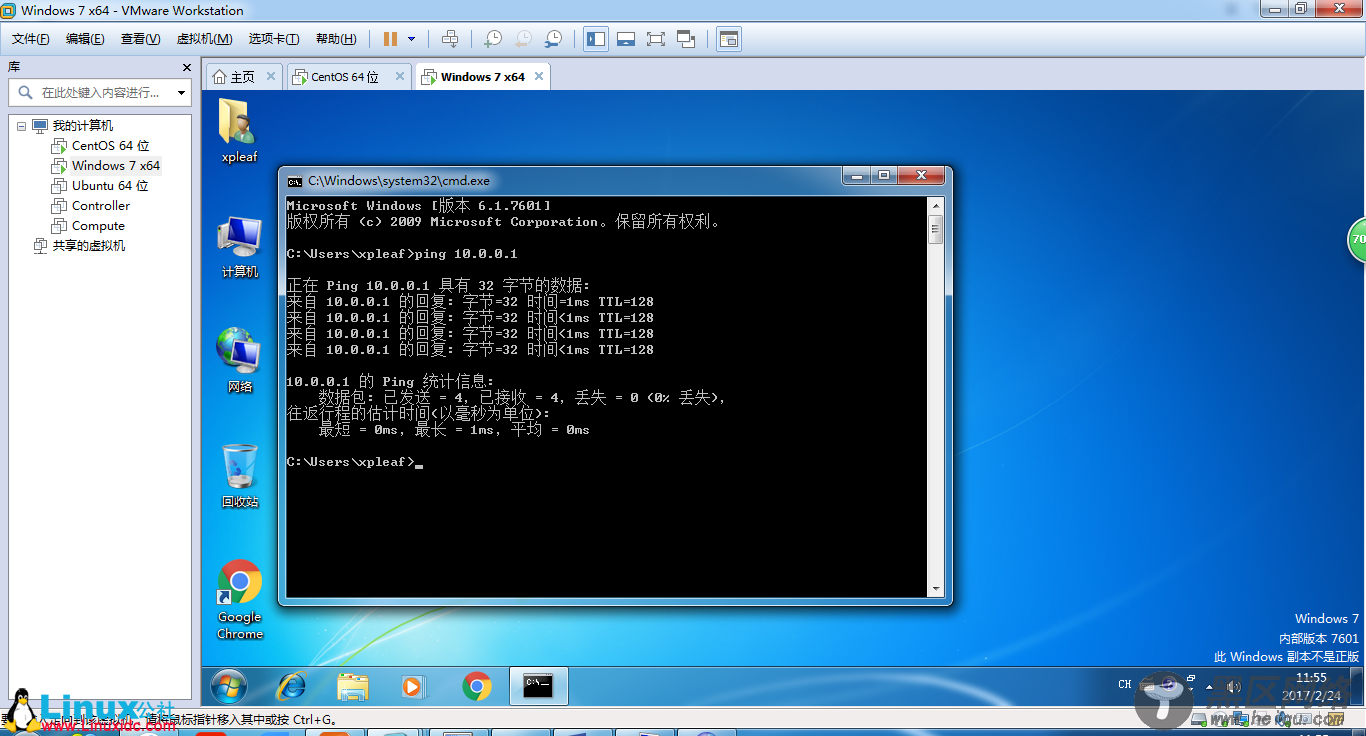Image resolution: width=1366 pixels, height=736 pixels.
Task: Click the 内部版本 7601 desktop text
Action: click(1319, 638)
